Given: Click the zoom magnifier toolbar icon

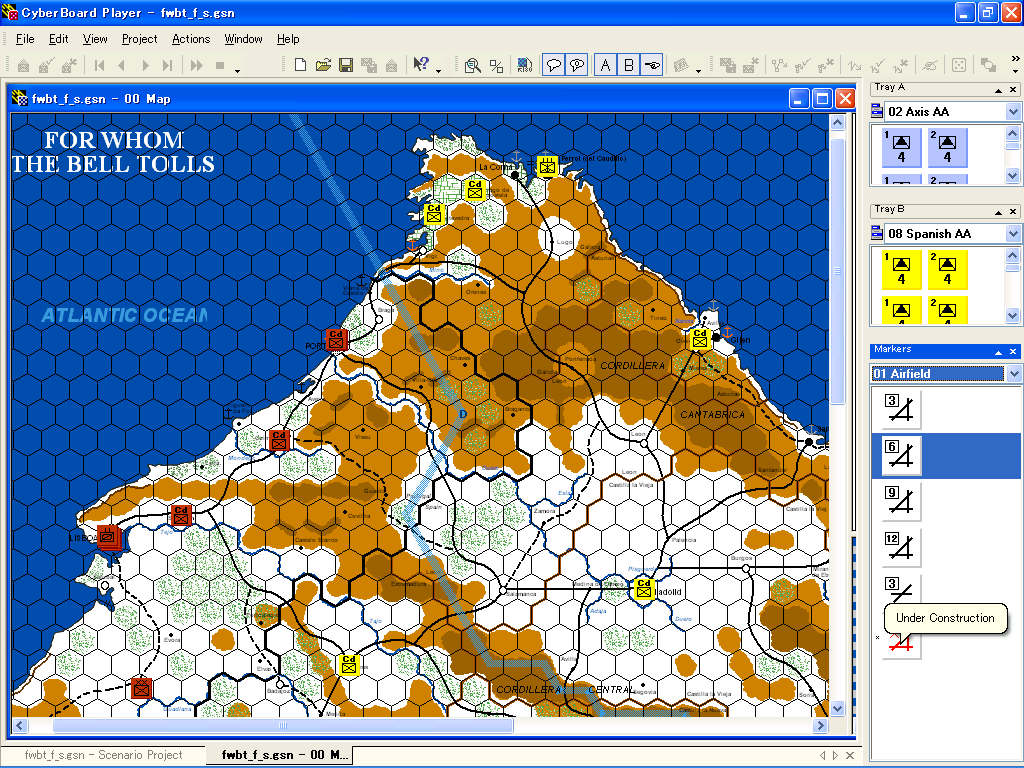Looking at the screenshot, I should [x=473, y=66].
